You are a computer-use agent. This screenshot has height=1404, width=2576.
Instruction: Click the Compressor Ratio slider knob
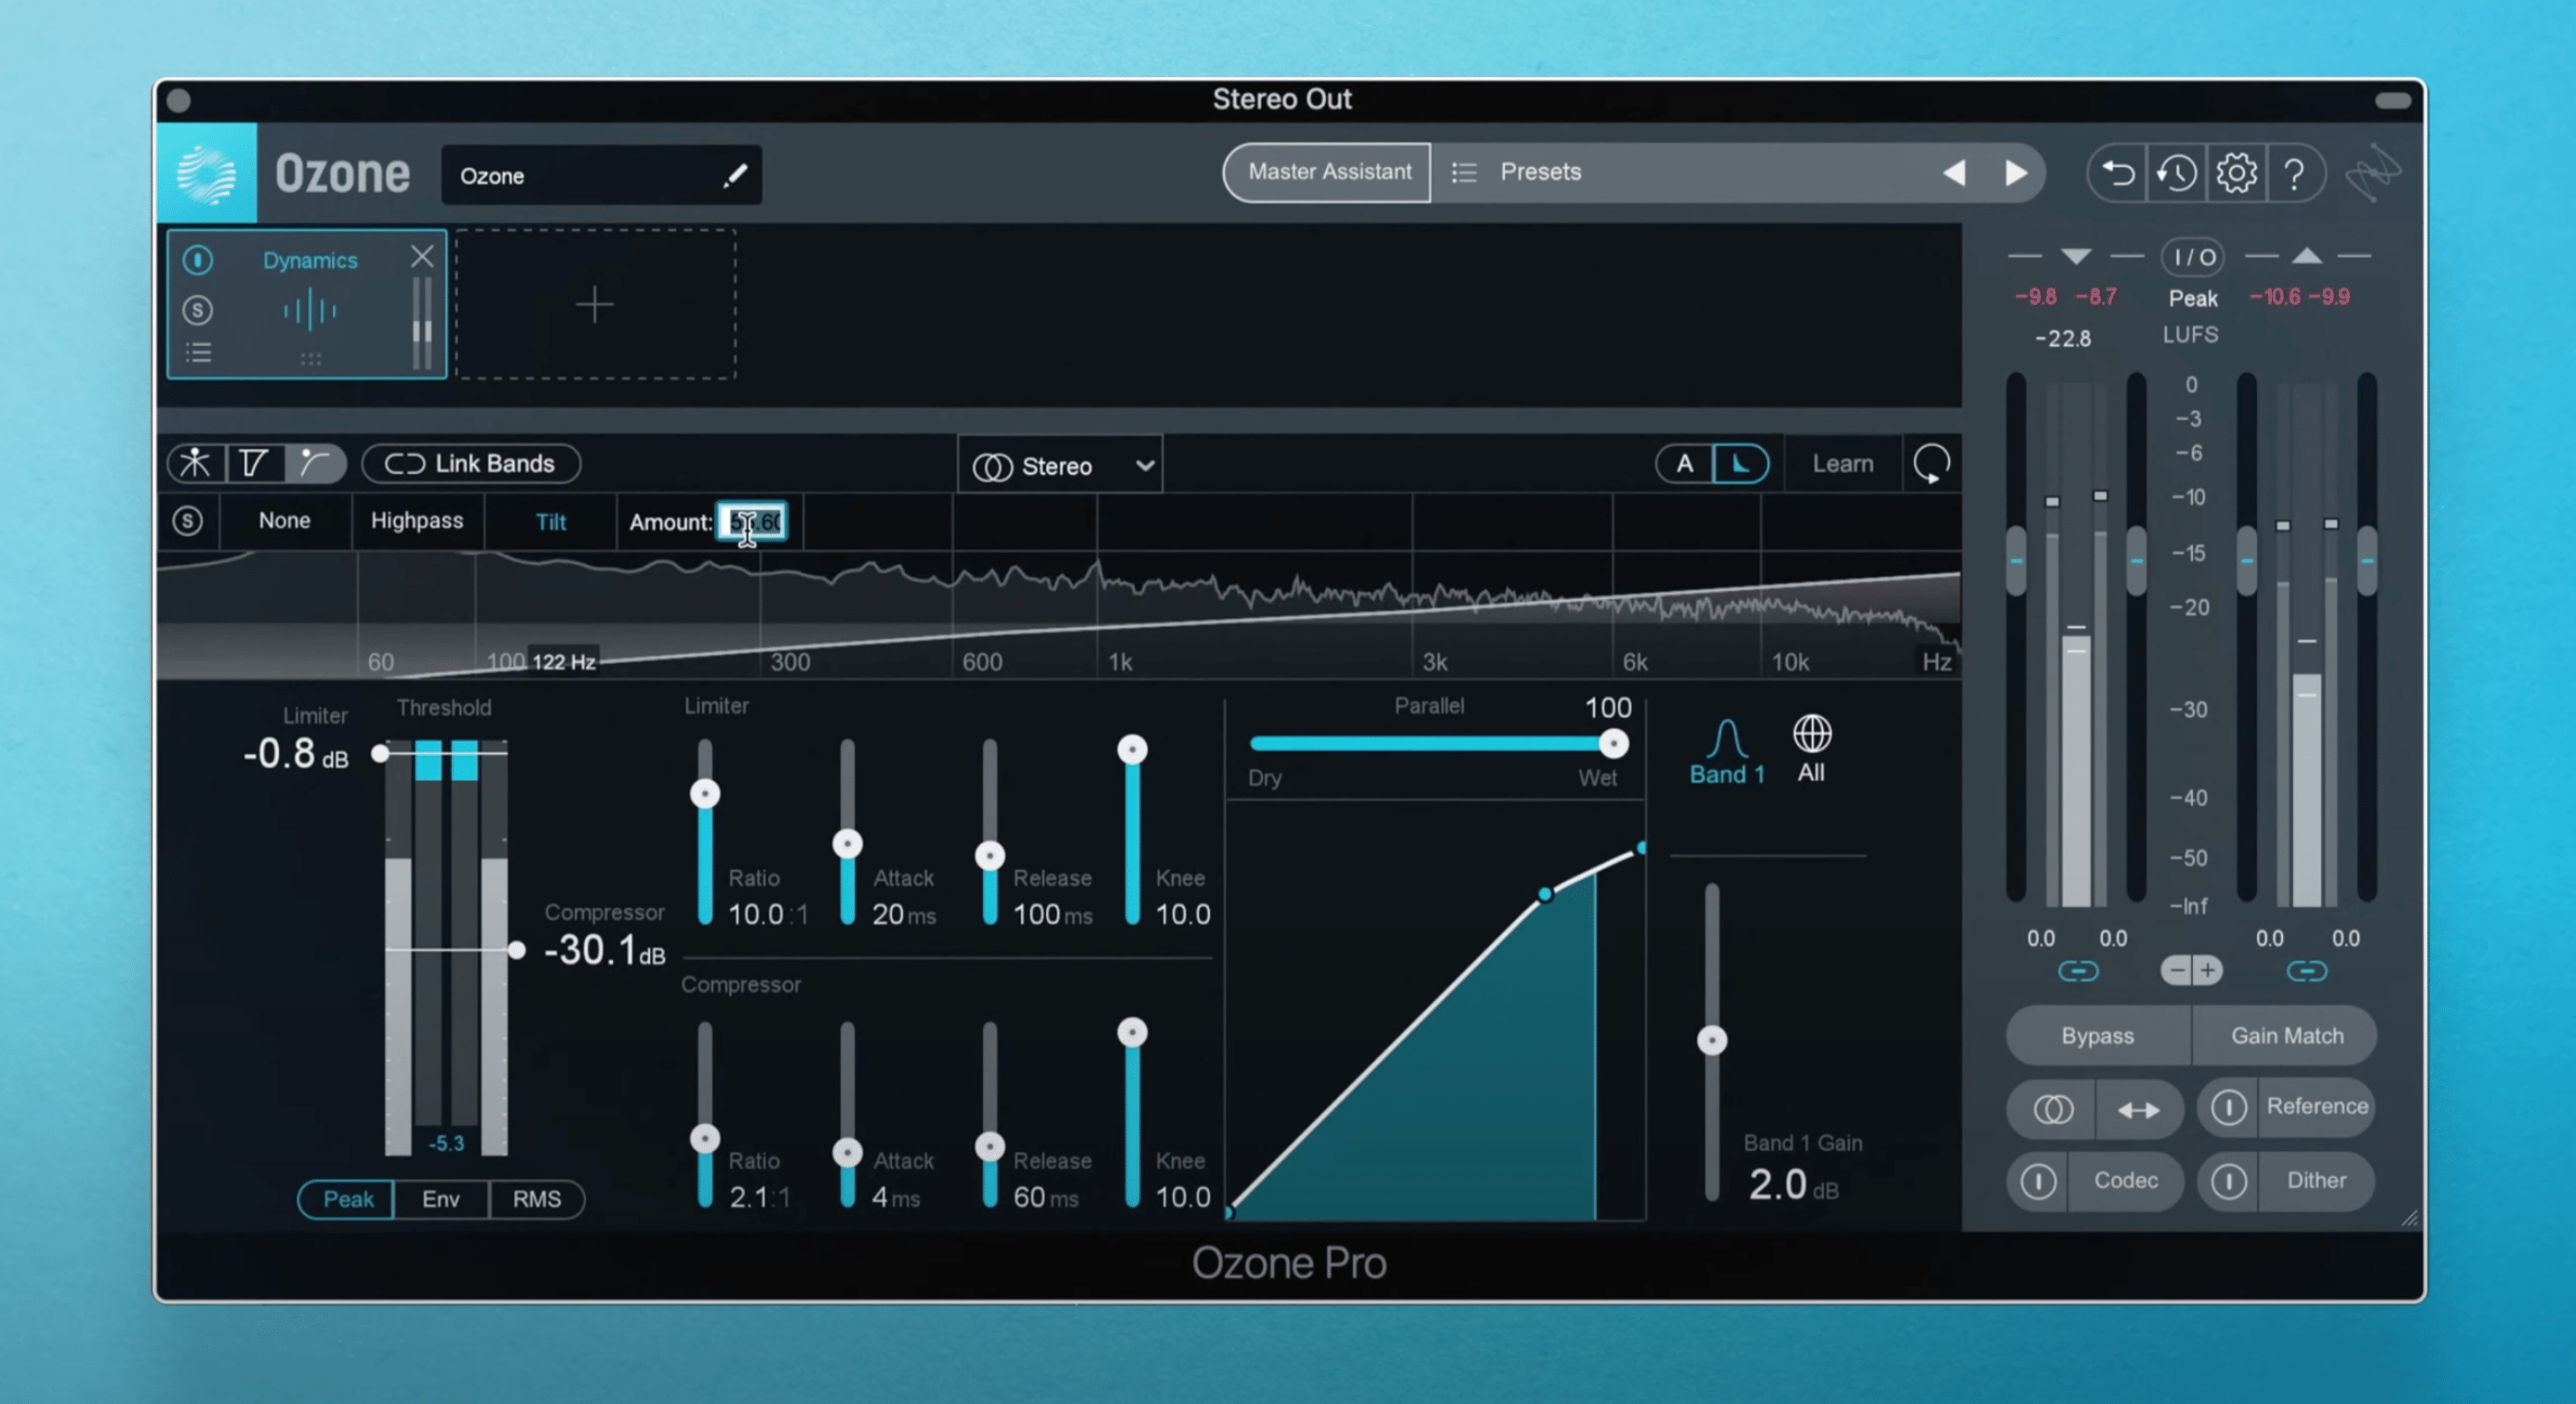(705, 1138)
